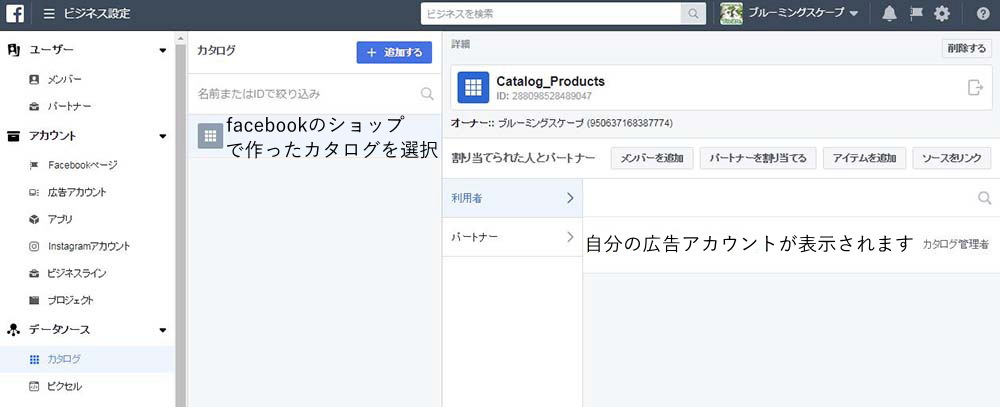
Task: Click the メンバーを追加 button
Action: pos(652,159)
